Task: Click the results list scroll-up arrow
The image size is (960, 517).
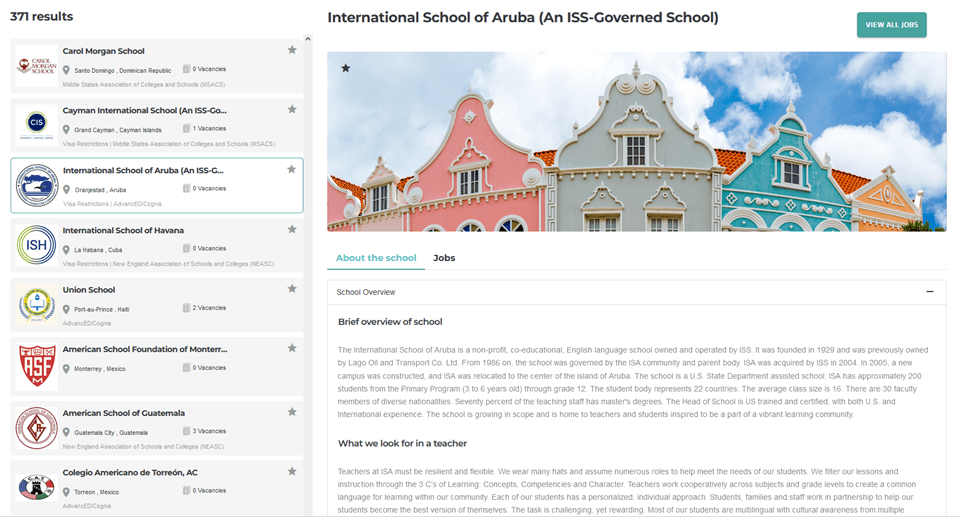Action: coord(308,39)
